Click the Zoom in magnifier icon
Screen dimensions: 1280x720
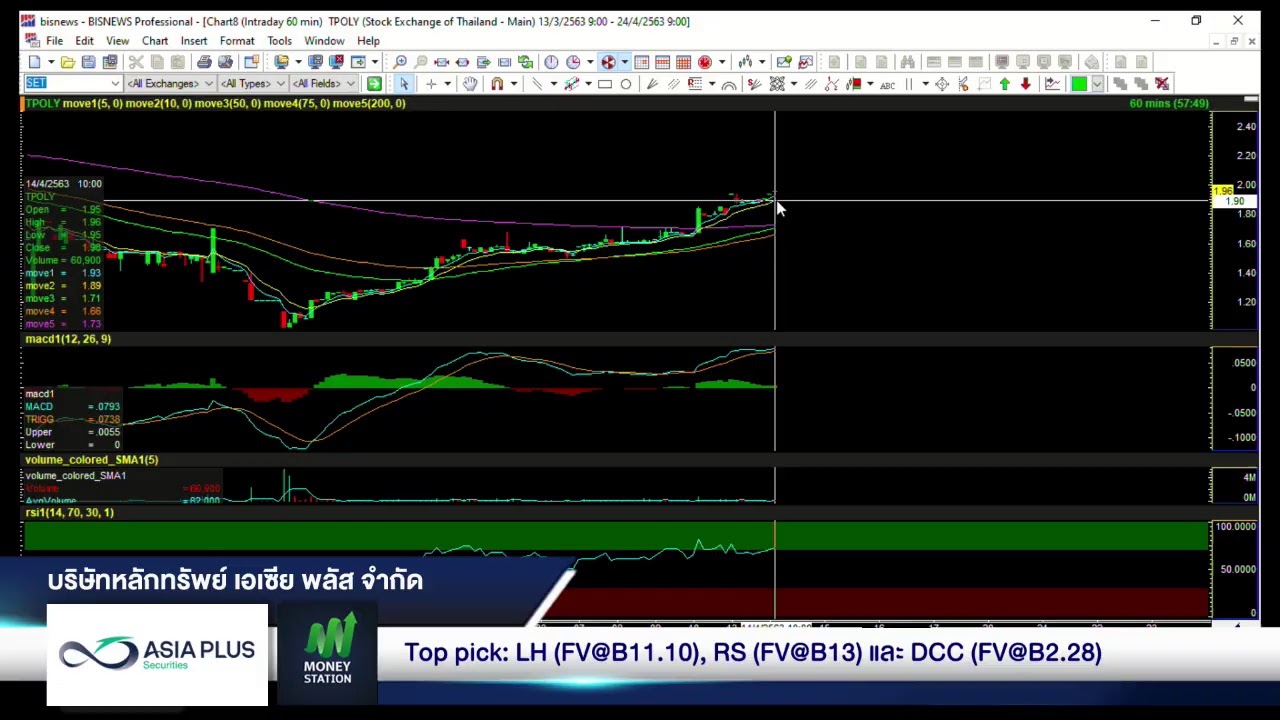(400, 62)
